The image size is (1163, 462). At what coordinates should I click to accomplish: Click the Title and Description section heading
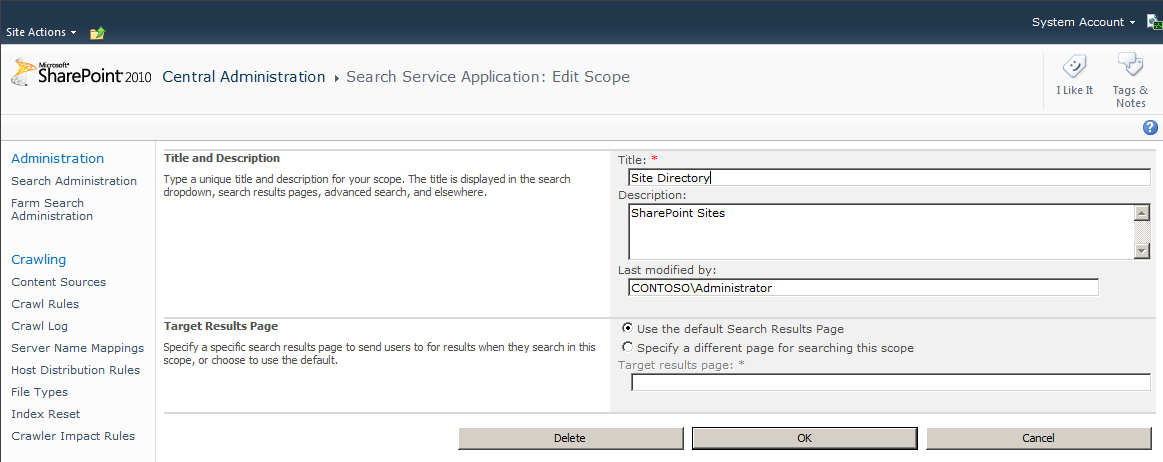point(222,158)
